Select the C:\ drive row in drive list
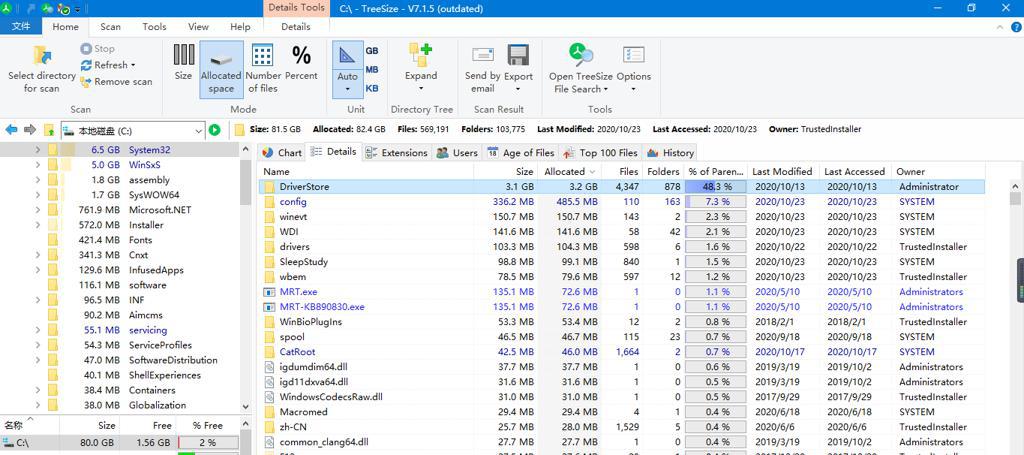Image resolution: width=1024 pixels, height=455 pixels. coord(120,443)
